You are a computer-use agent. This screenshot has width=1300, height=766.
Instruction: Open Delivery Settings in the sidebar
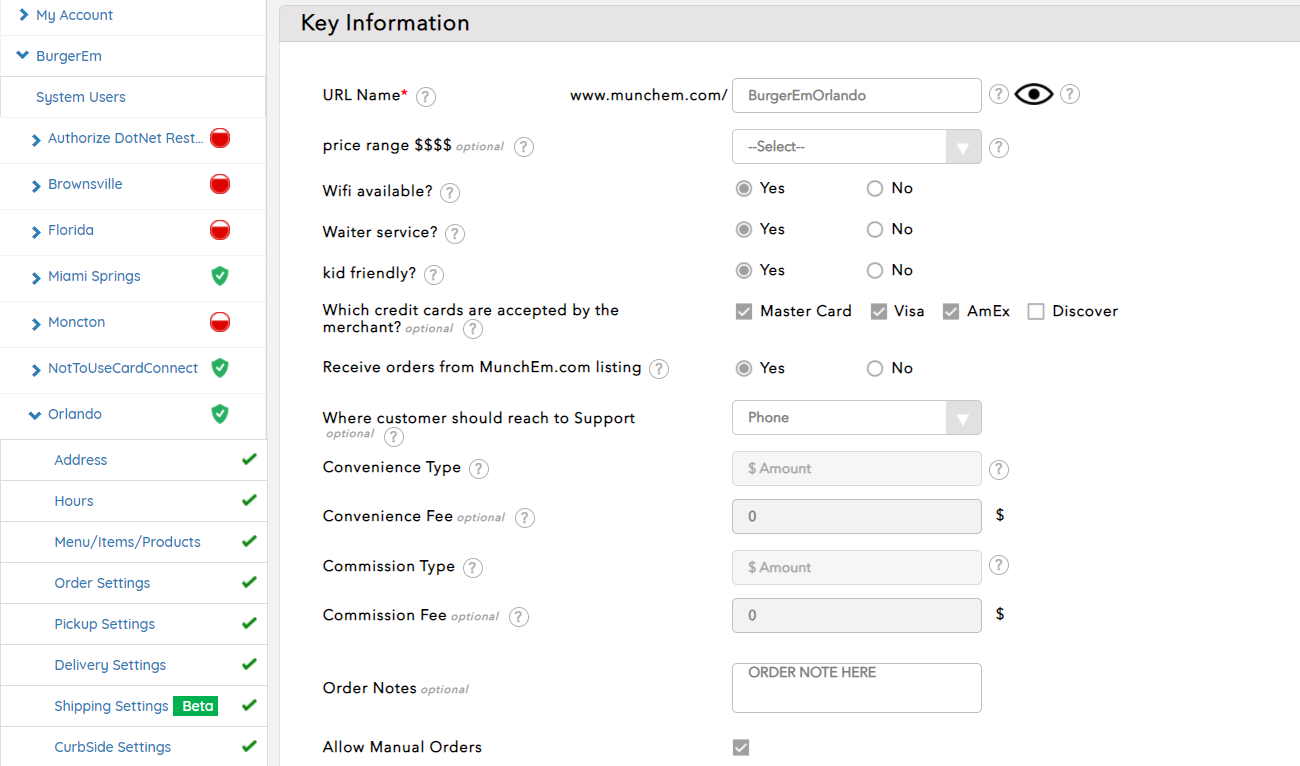[x=110, y=665]
